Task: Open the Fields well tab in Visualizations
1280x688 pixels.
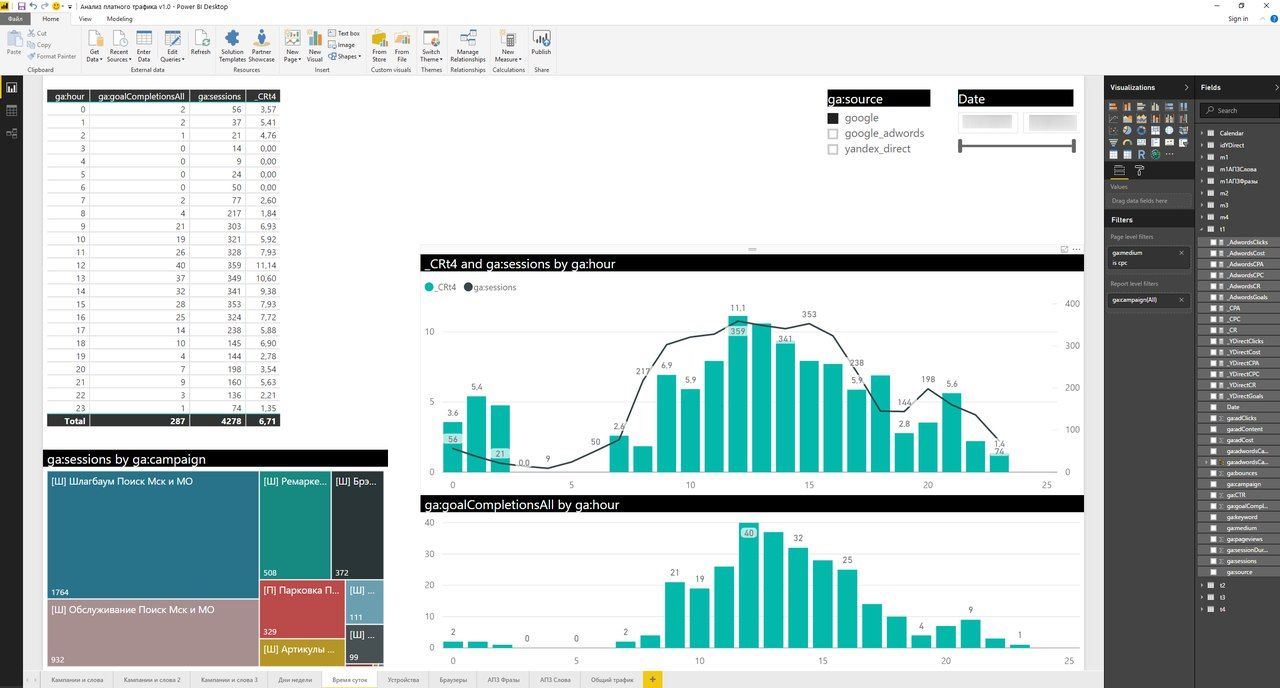Action: click(1120, 171)
